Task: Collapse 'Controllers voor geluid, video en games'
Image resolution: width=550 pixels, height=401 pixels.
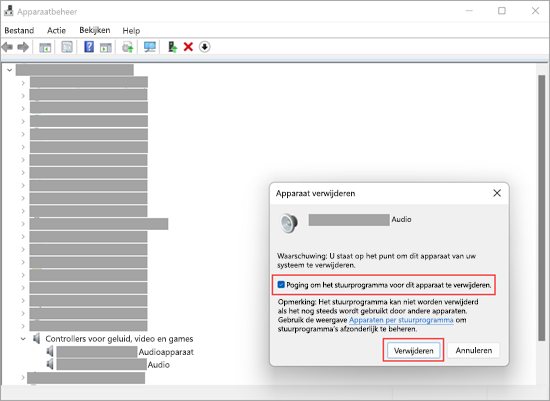Action: pyautogui.click(x=23, y=339)
